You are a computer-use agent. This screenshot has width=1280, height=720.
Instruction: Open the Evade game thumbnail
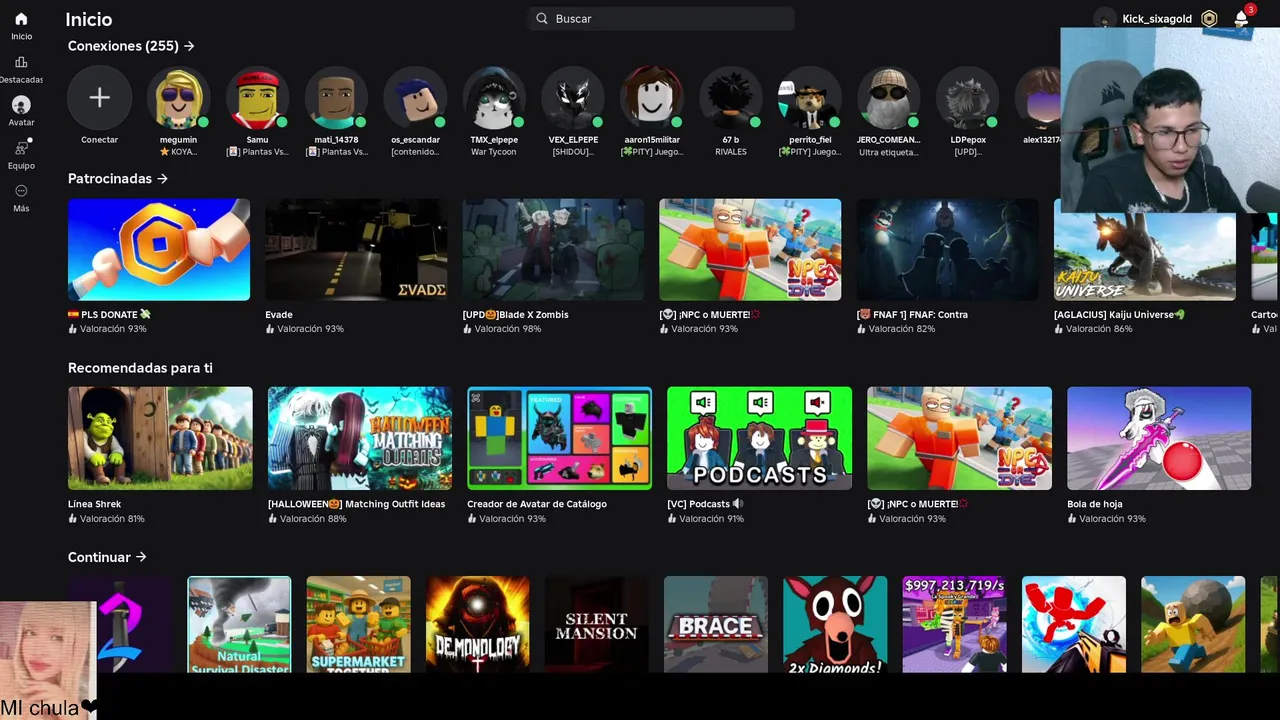[356, 249]
